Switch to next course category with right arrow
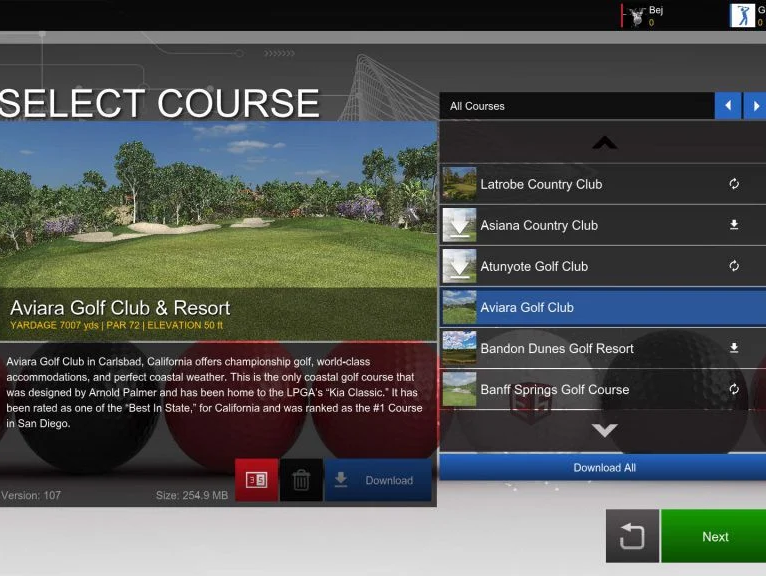This screenshot has width=766, height=576. coord(756,106)
